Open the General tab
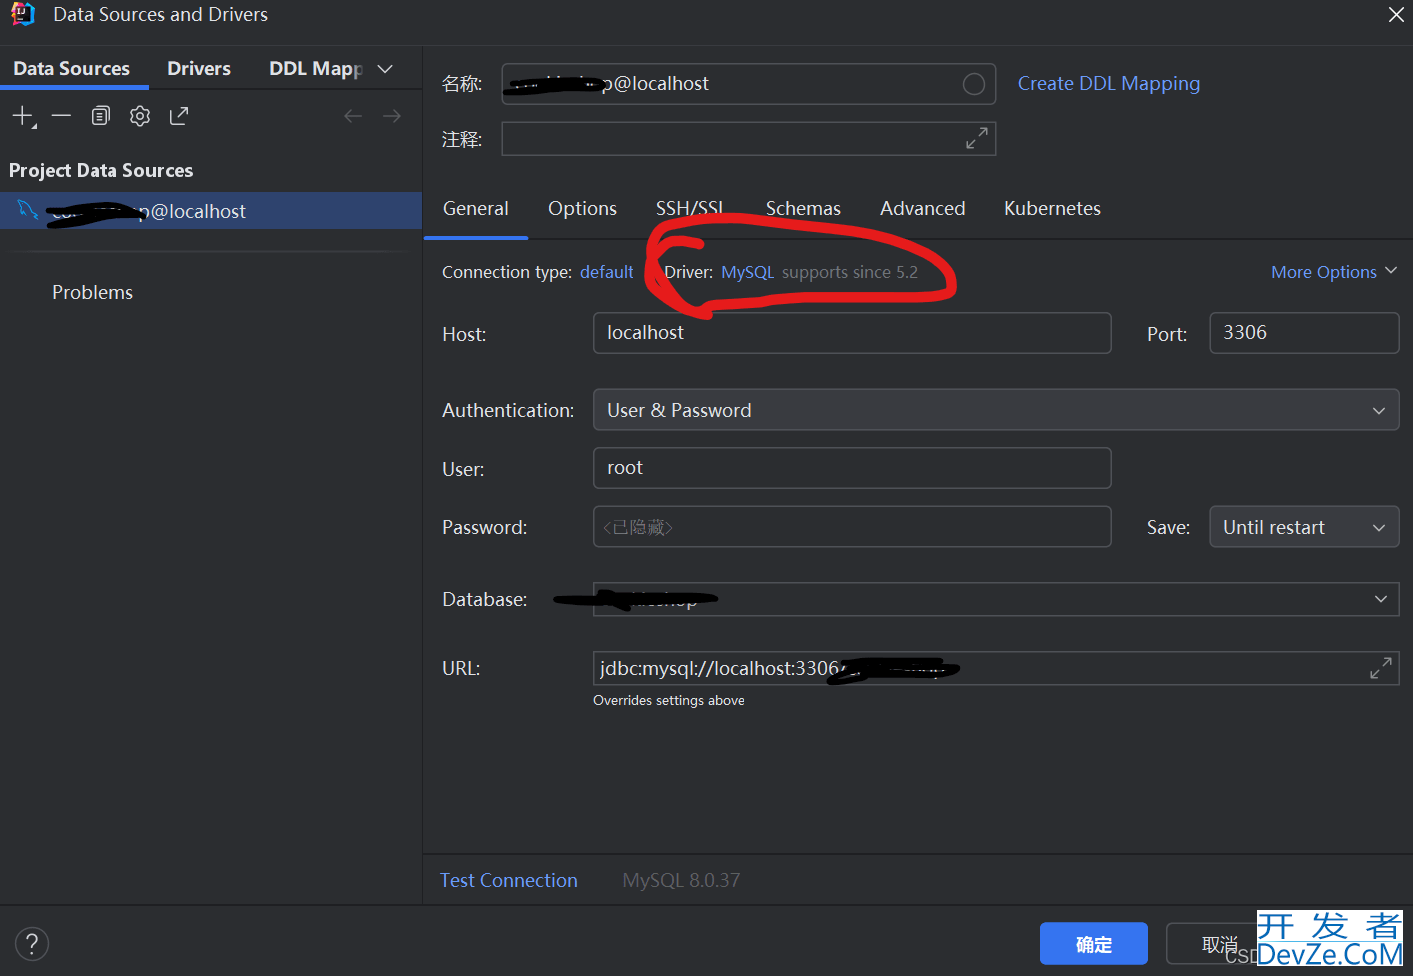Viewport: 1413px width, 976px height. pyautogui.click(x=476, y=208)
